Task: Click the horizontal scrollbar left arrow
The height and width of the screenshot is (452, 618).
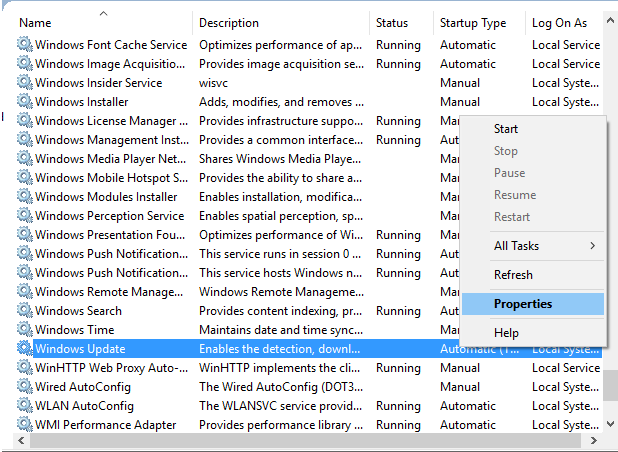Action: click(x=21, y=440)
